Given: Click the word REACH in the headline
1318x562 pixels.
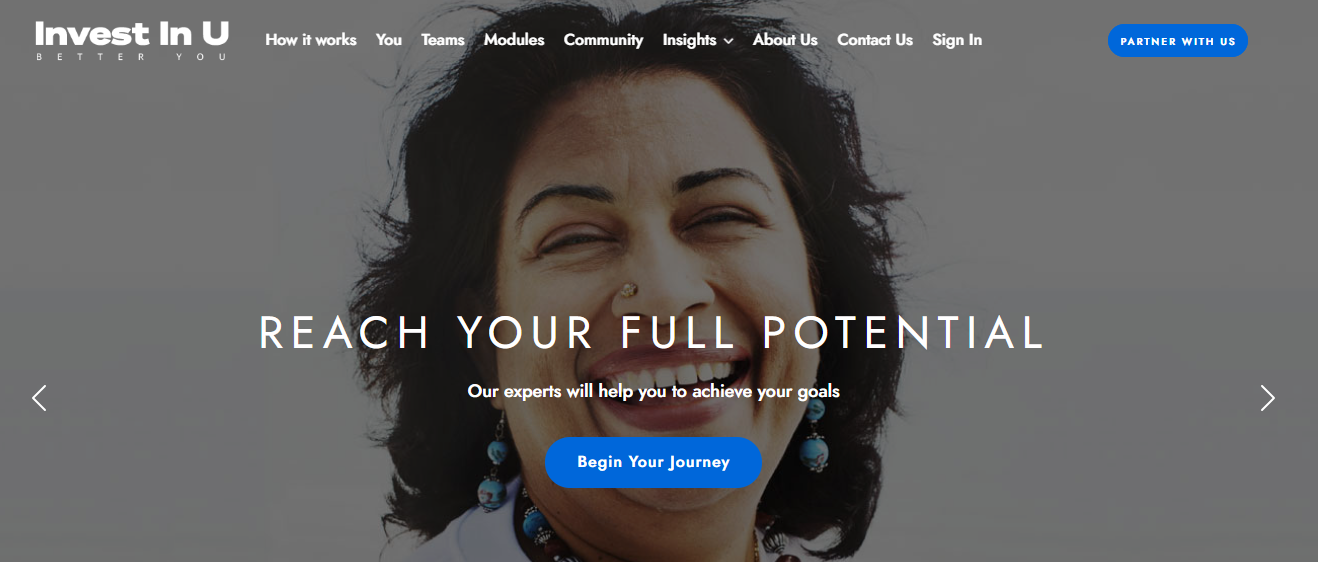Looking at the screenshot, I should click(x=345, y=333).
